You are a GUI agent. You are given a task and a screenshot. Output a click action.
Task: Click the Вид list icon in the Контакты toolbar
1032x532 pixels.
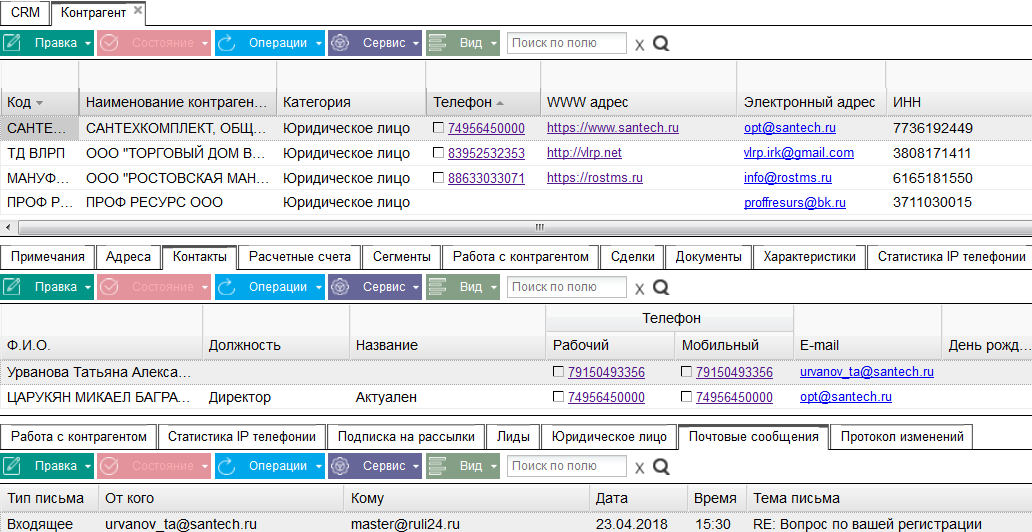[438, 288]
